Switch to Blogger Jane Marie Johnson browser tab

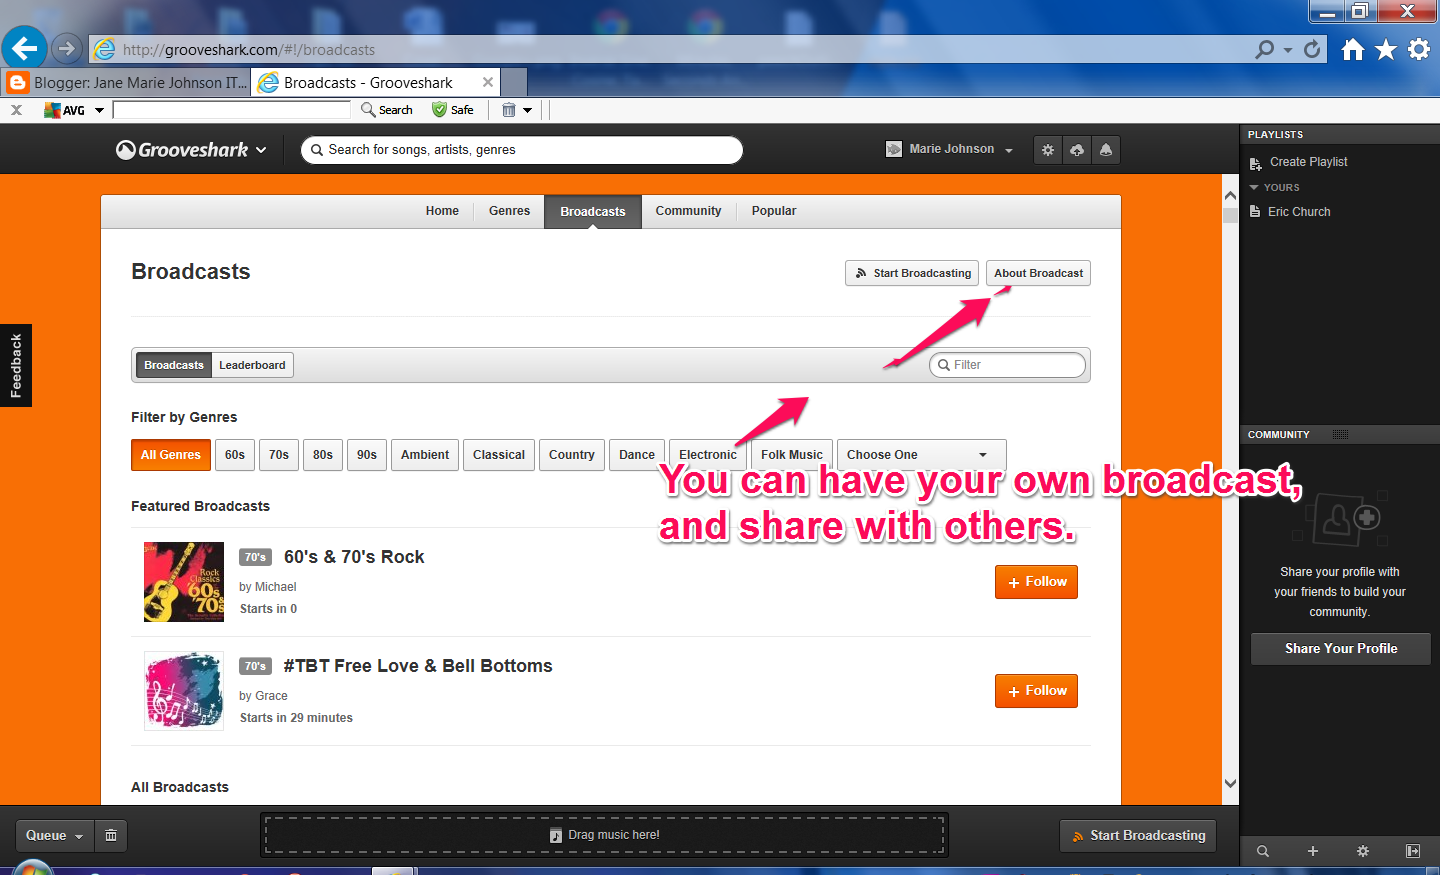127,83
